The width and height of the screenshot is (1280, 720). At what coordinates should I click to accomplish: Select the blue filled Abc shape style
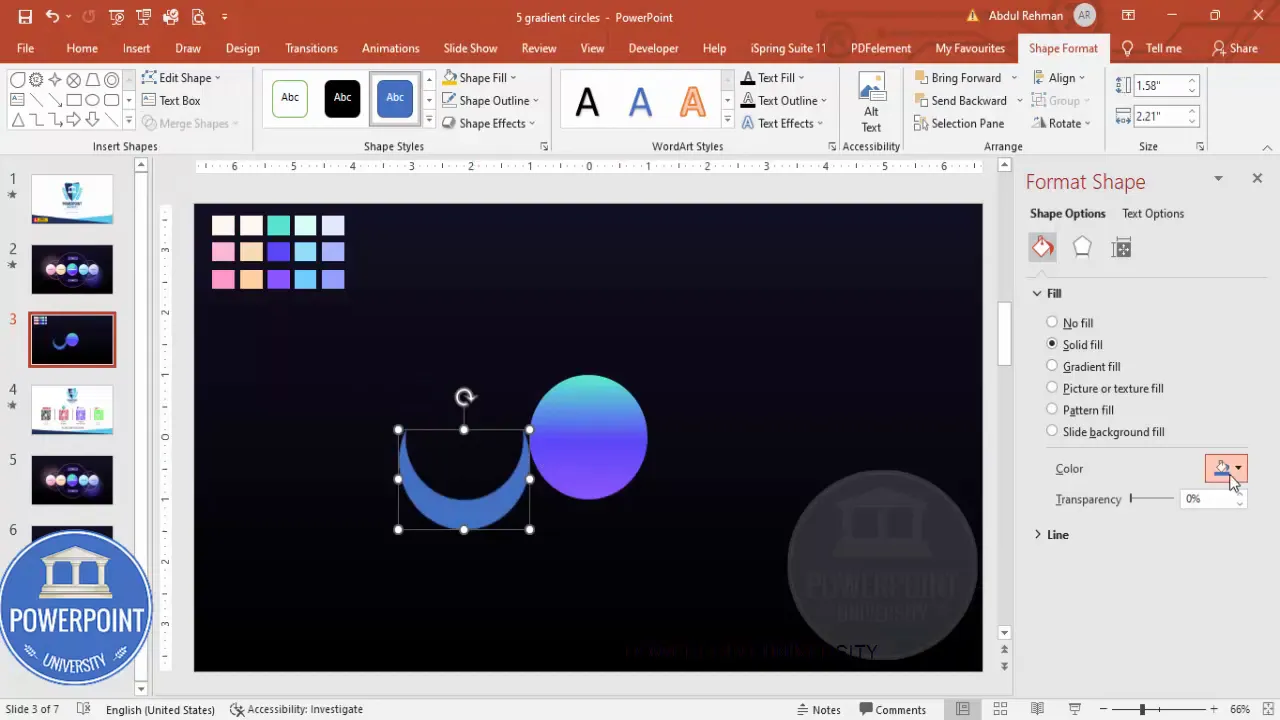click(395, 98)
